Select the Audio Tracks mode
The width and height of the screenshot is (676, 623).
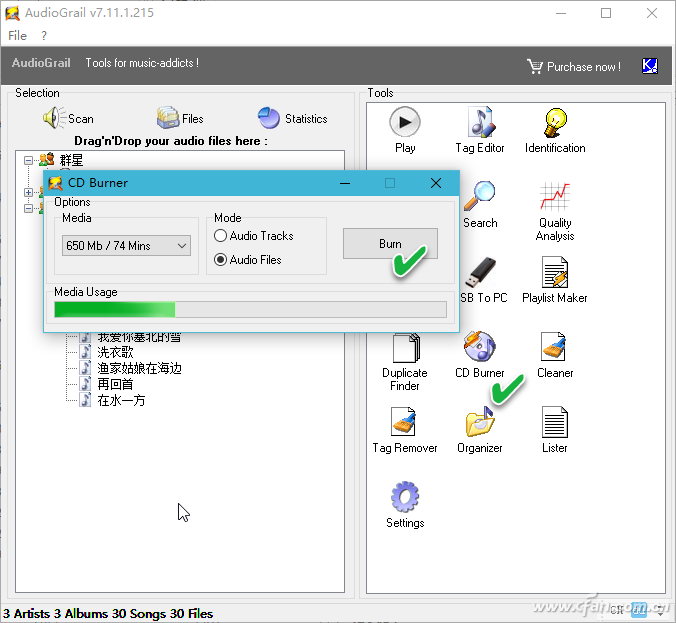[x=254, y=236]
